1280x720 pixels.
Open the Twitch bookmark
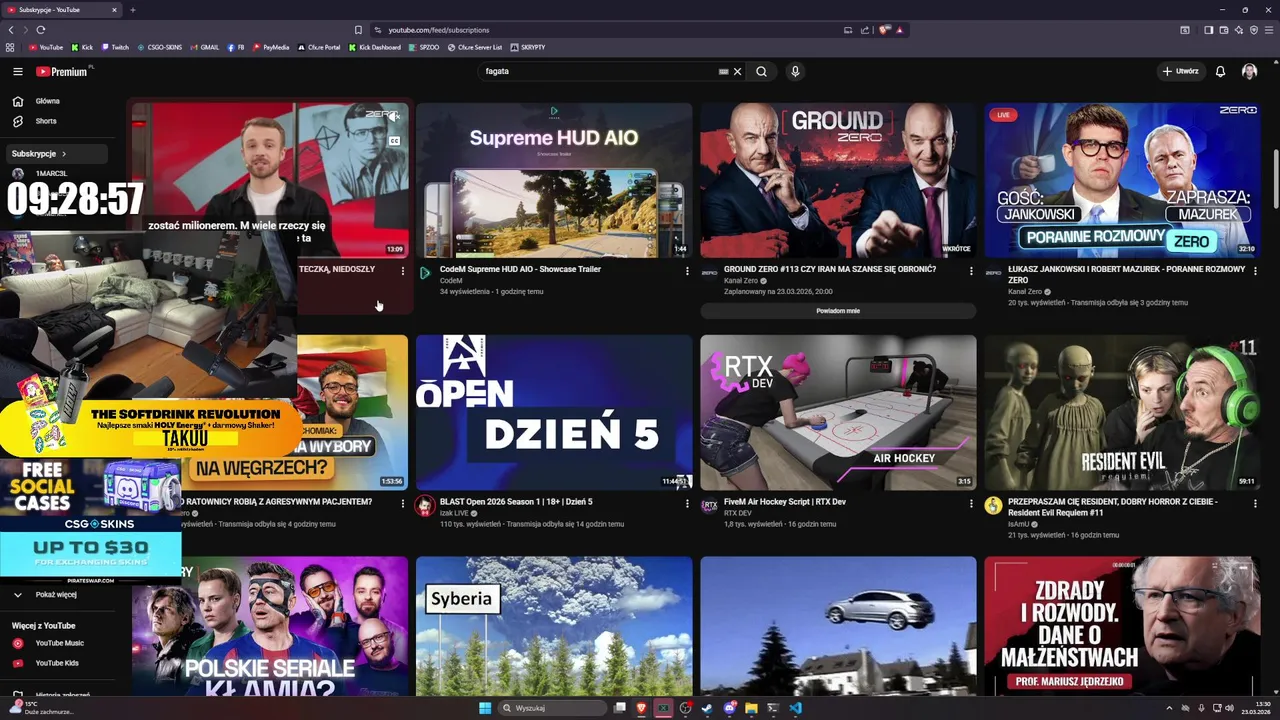(115, 47)
